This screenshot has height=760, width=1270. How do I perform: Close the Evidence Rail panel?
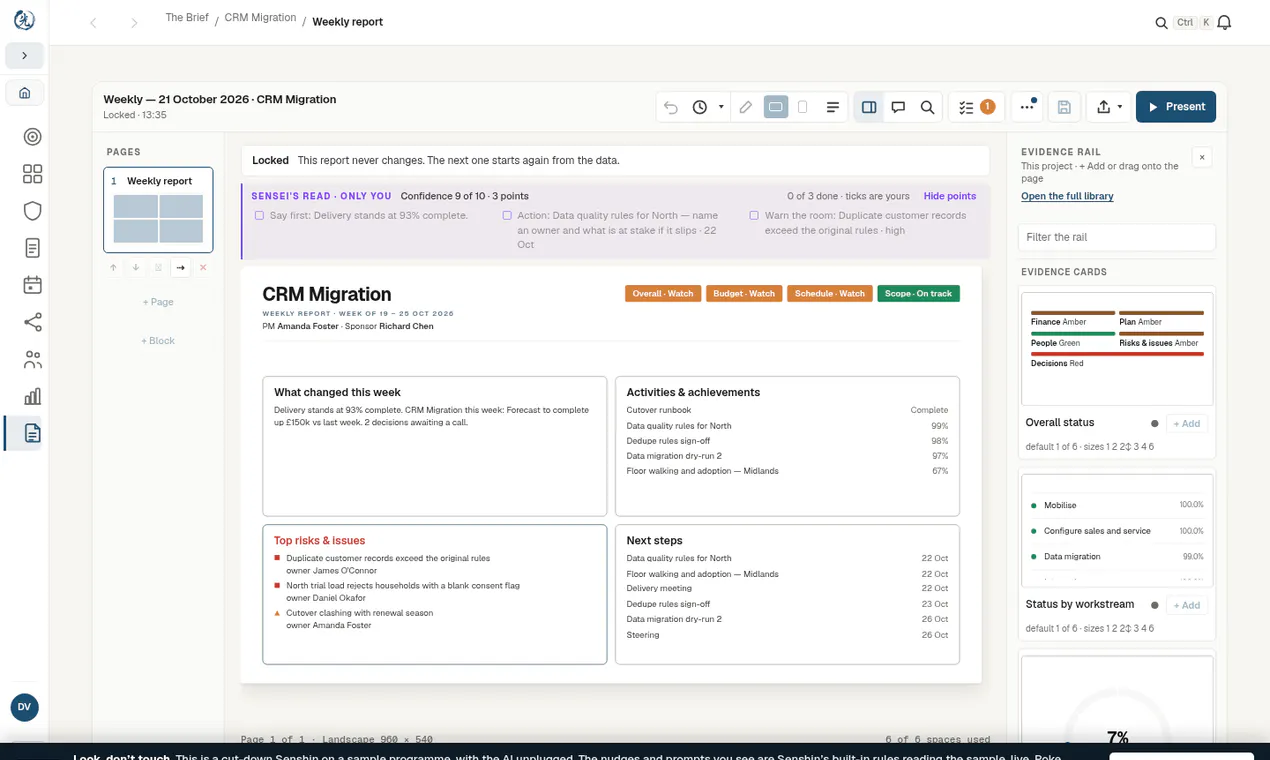point(1202,157)
